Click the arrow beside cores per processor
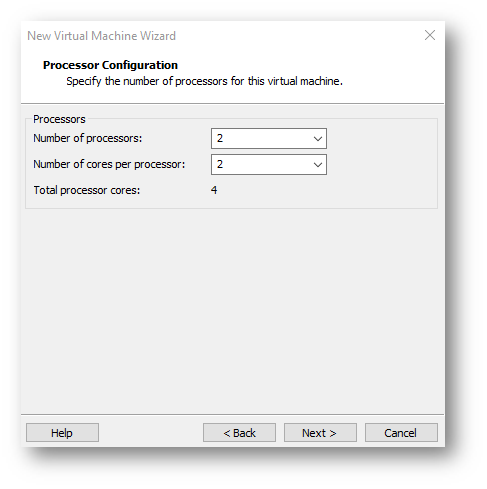The image size is (487, 489). [x=318, y=165]
